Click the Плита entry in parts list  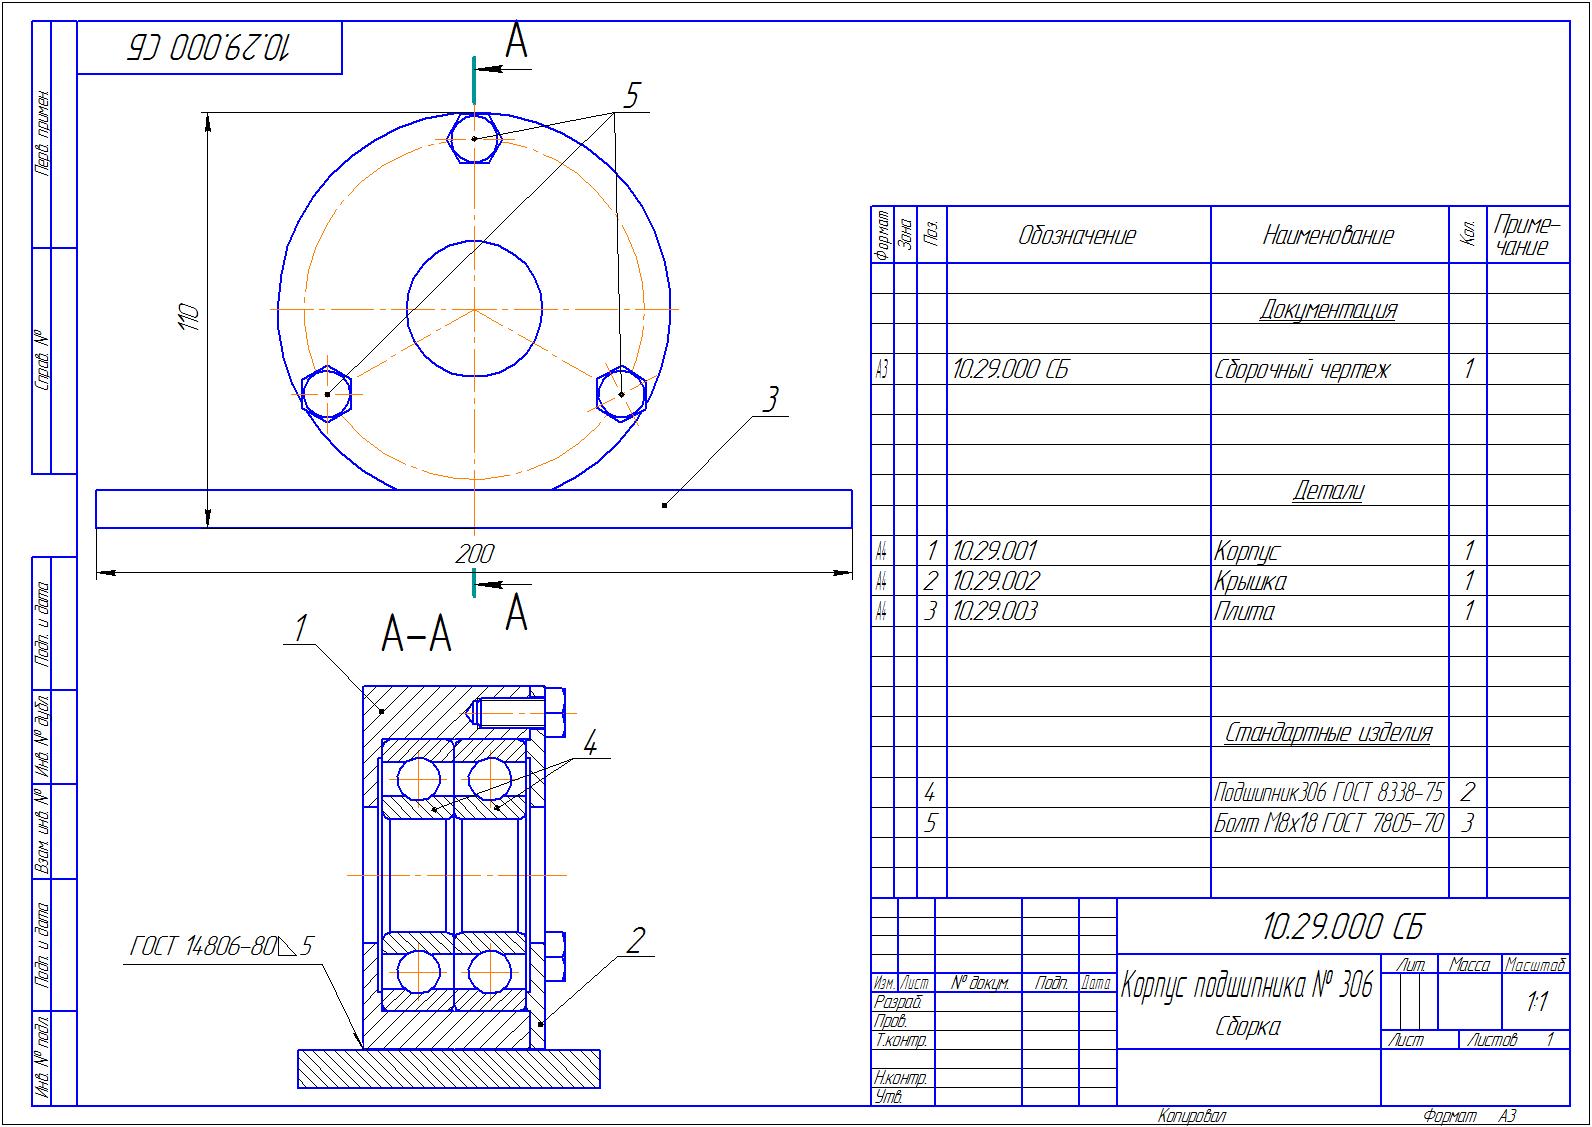click(x=1244, y=611)
